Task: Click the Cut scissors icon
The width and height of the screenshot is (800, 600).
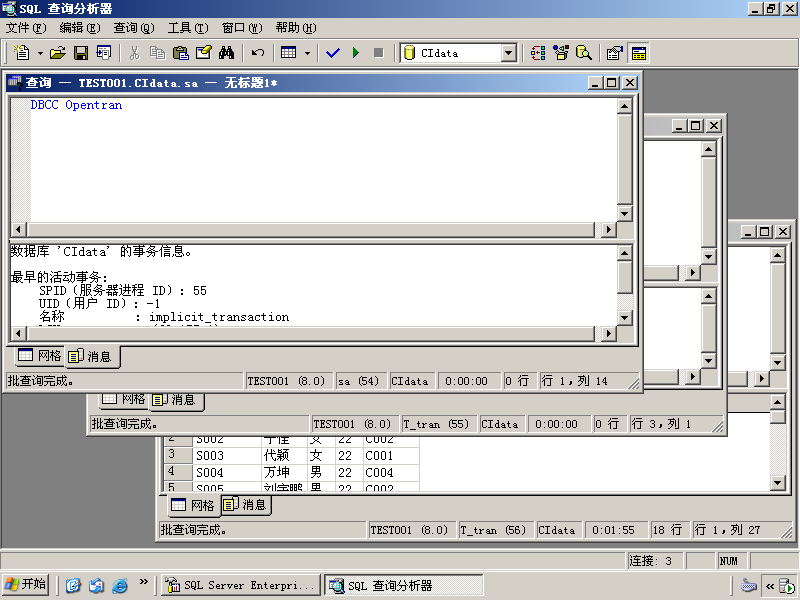Action: (x=134, y=53)
